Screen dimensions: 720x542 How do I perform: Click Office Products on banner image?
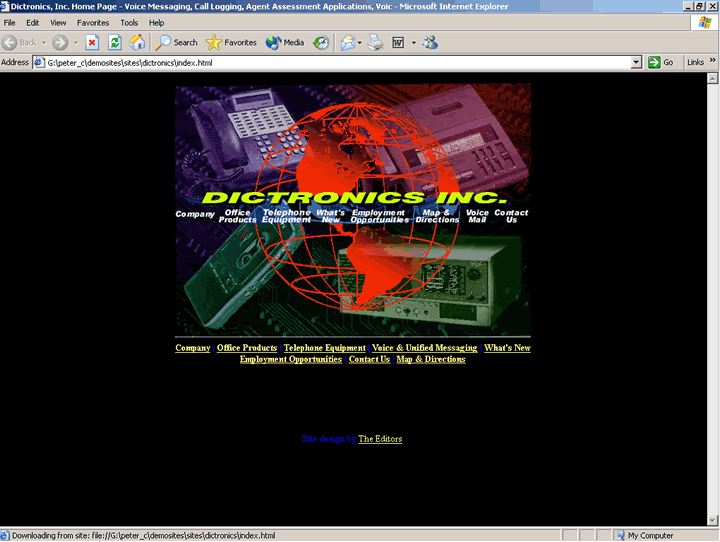237,216
